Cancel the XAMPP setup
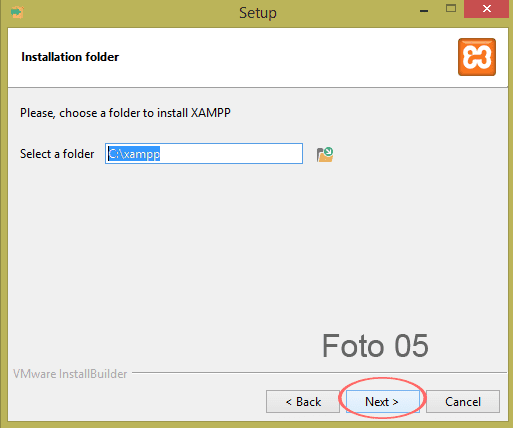This screenshot has height=428, width=513. pos(463,401)
